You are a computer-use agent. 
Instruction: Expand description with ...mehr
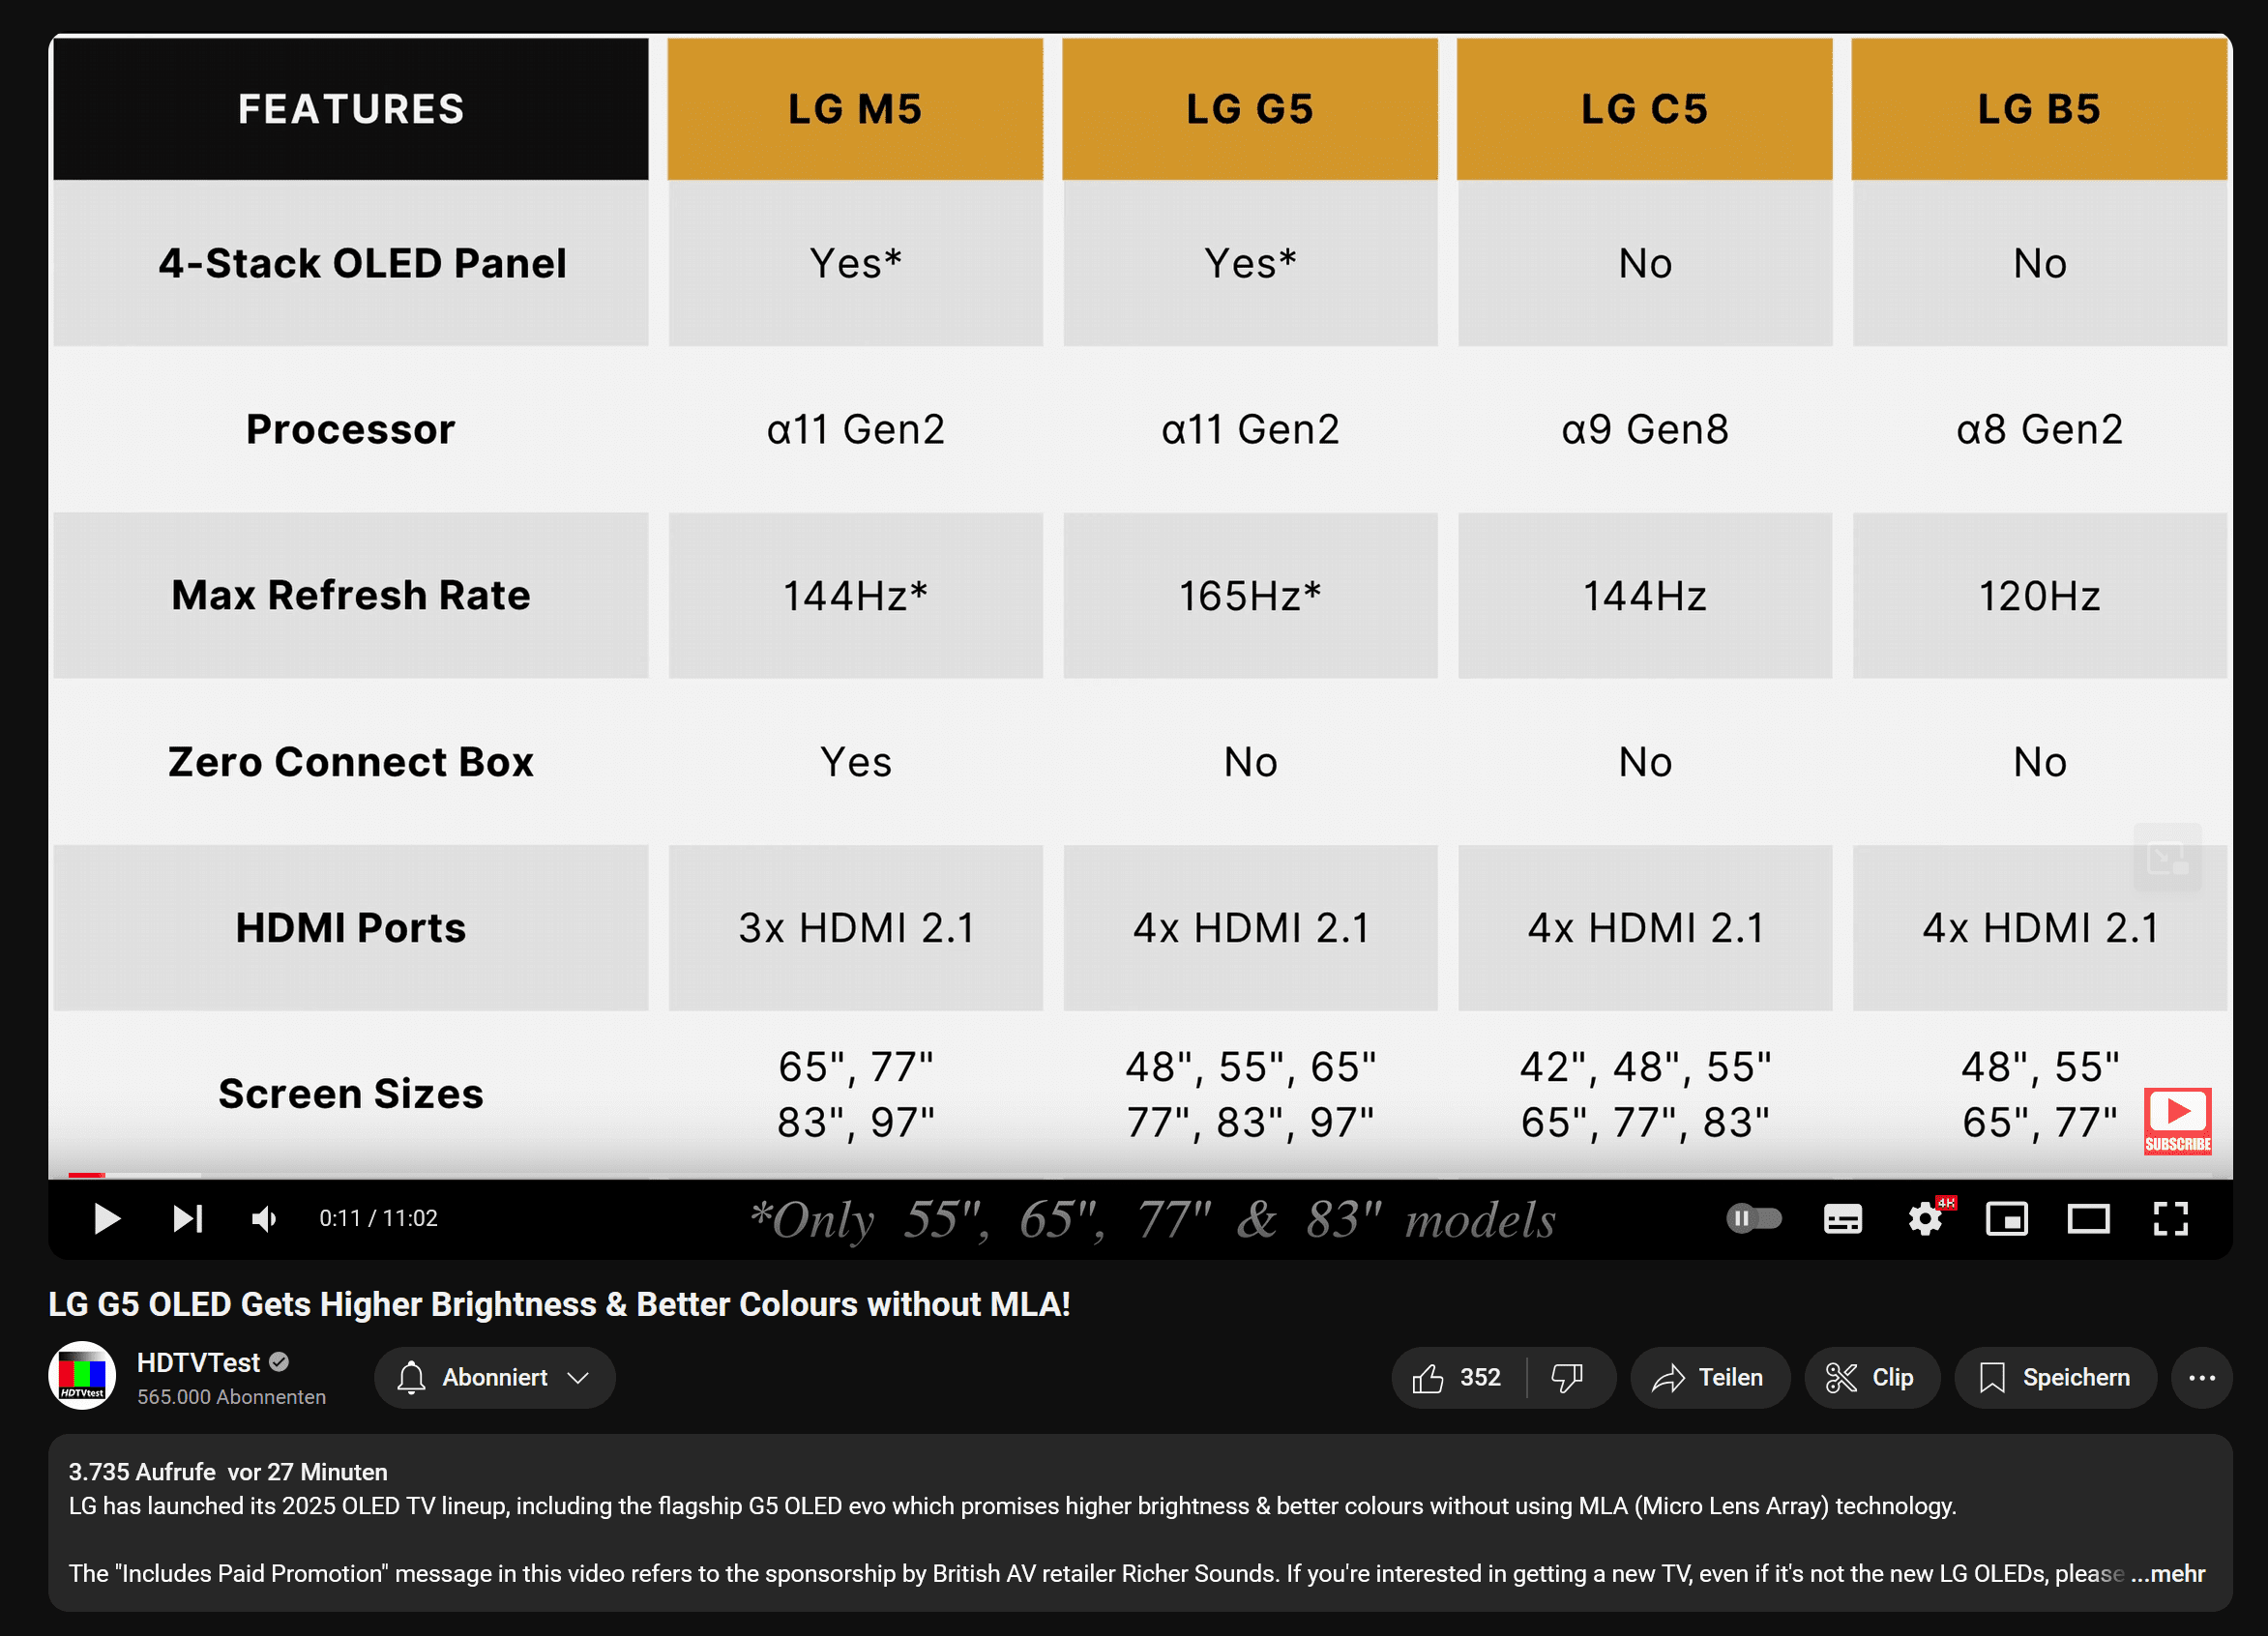point(2168,1573)
